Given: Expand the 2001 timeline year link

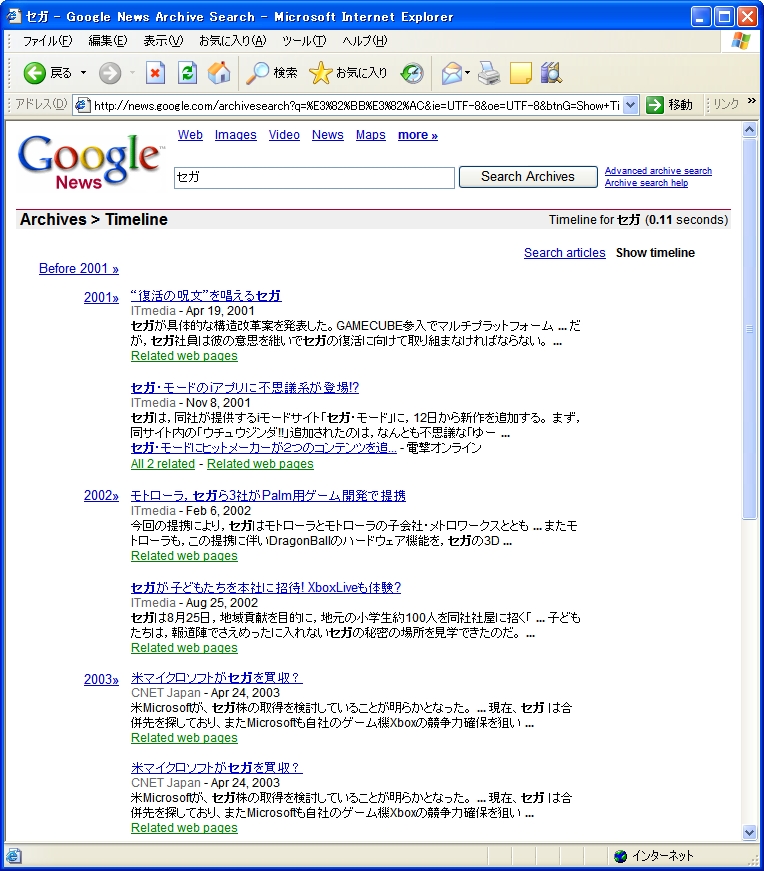Looking at the screenshot, I should pyautogui.click(x=101, y=297).
